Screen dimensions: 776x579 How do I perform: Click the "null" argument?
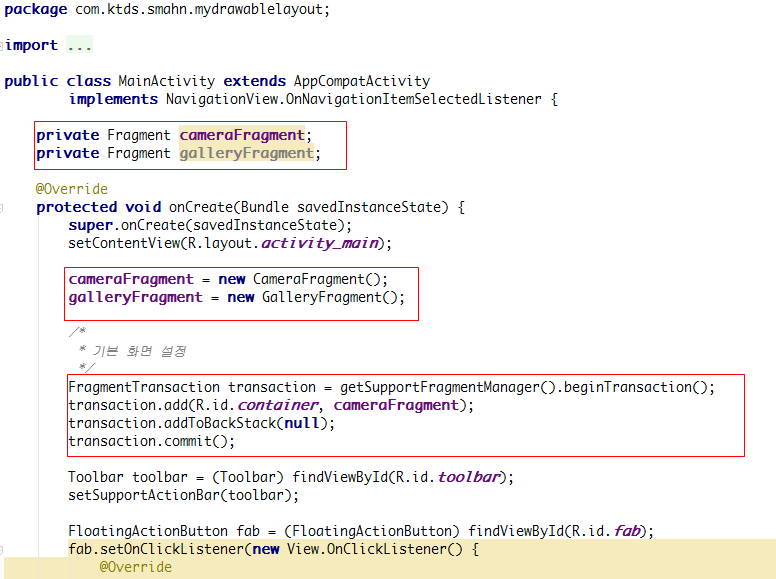[301, 423]
